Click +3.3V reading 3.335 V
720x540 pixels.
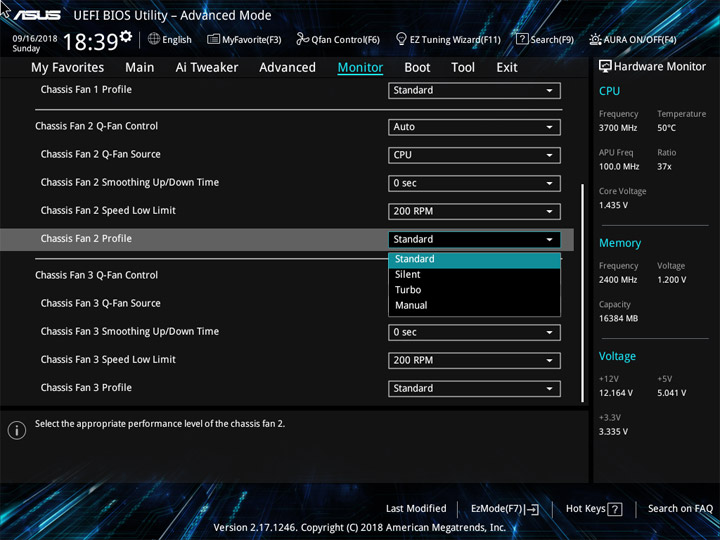(613, 432)
